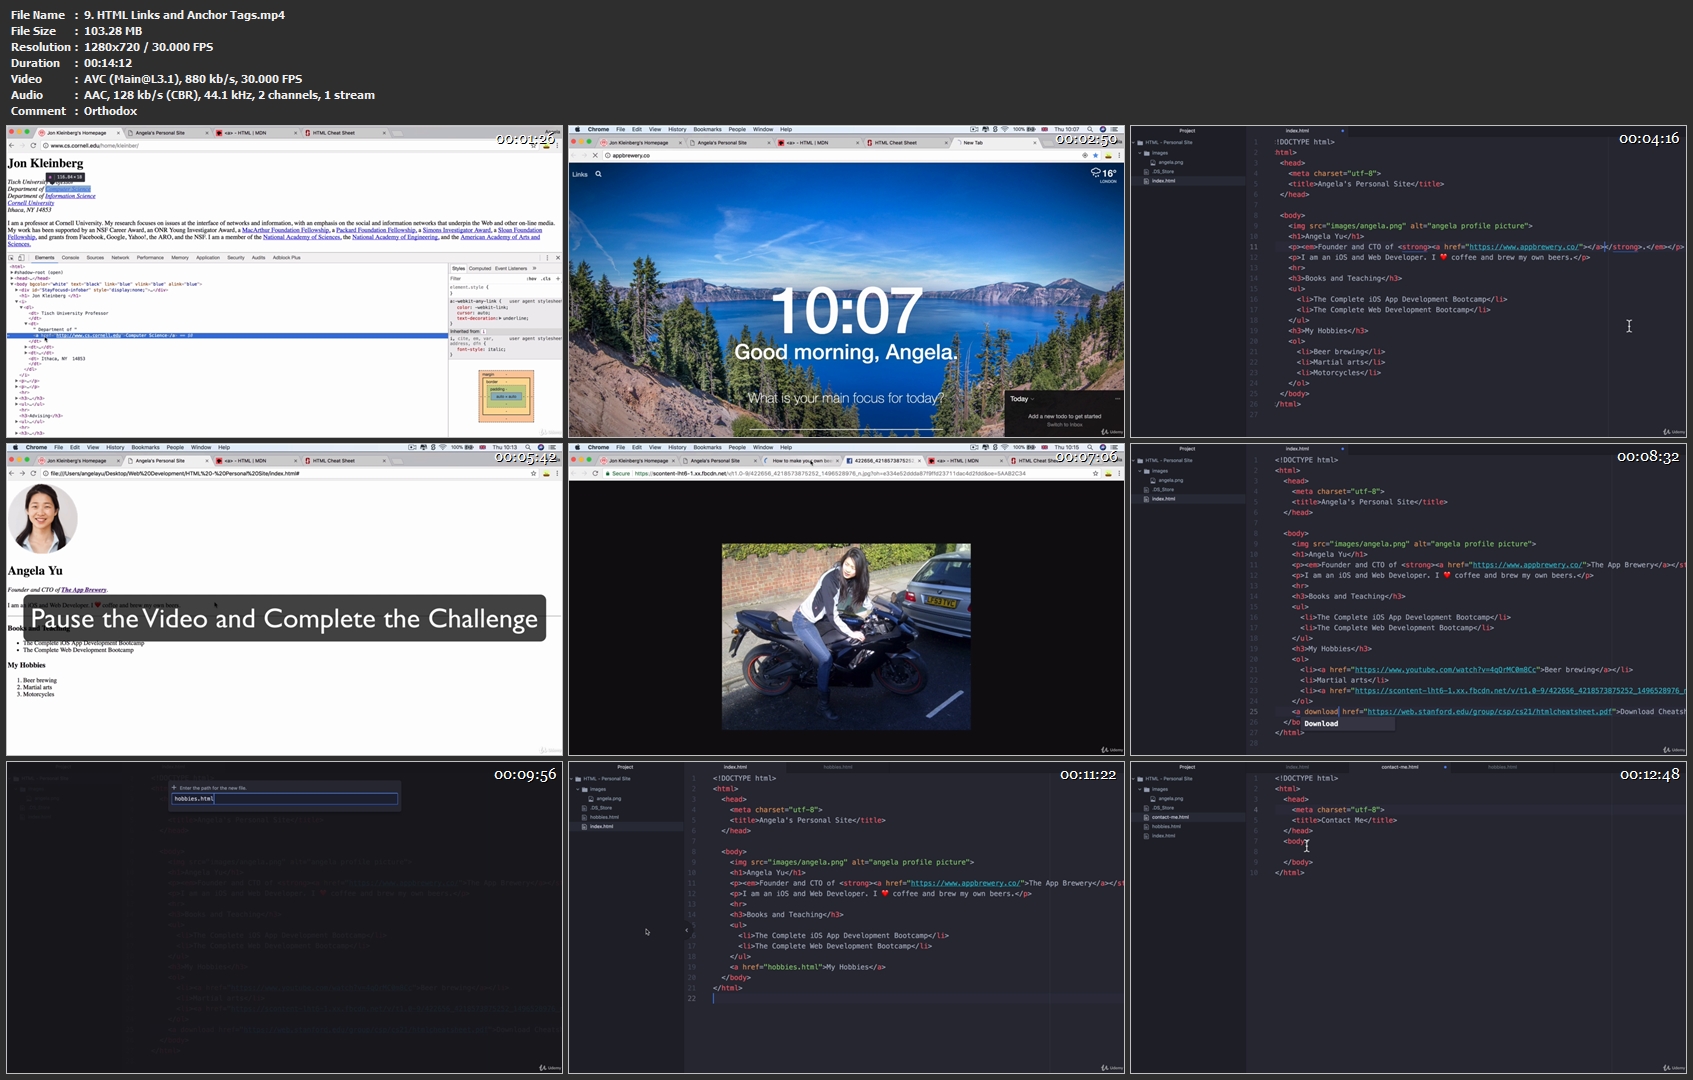Click the reload icon in the 00:01:26 frame
This screenshot has height=1080, width=1693.
(x=34, y=146)
